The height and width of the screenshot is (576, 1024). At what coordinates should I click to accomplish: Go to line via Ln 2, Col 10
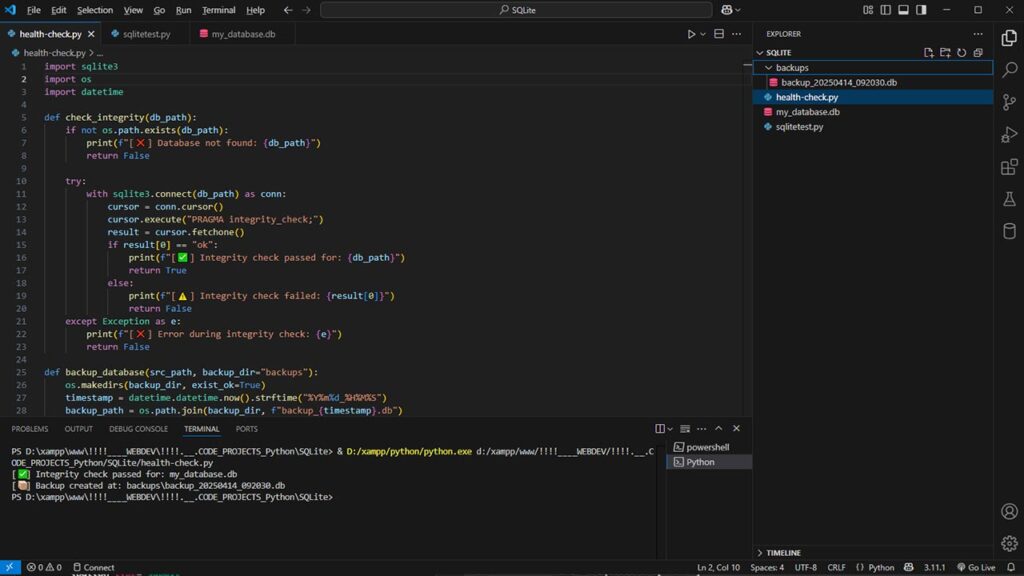pyautogui.click(x=718, y=568)
